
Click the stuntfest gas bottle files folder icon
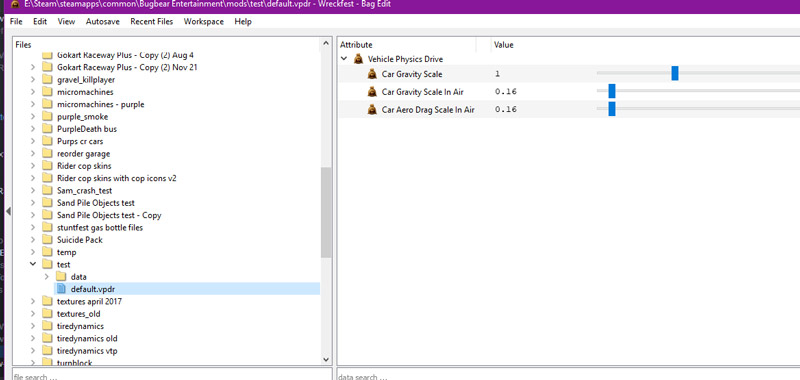pos(47,227)
